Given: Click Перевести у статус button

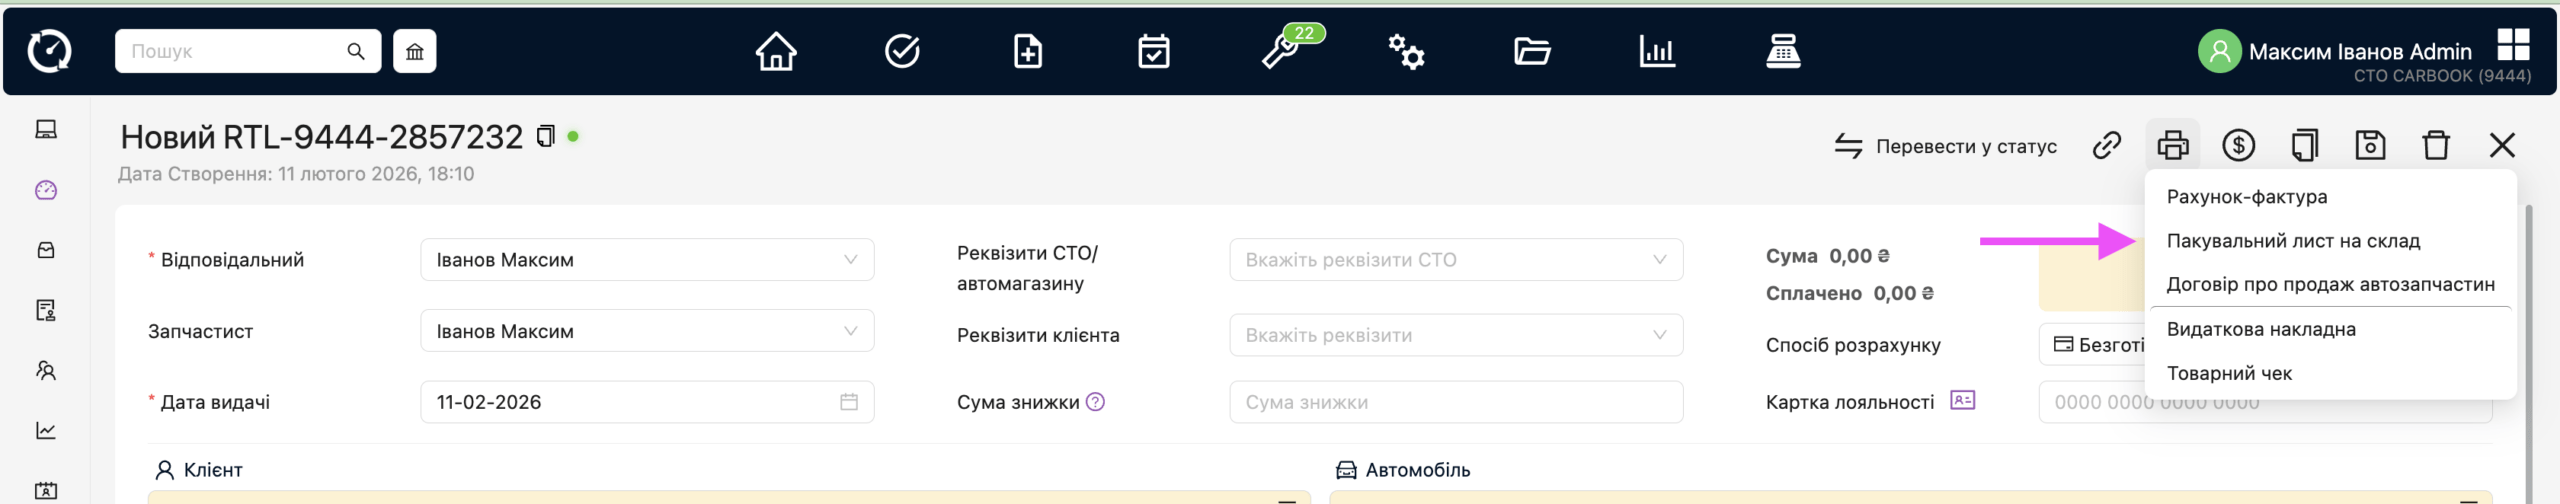Looking at the screenshot, I should [x=1946, y=146].
